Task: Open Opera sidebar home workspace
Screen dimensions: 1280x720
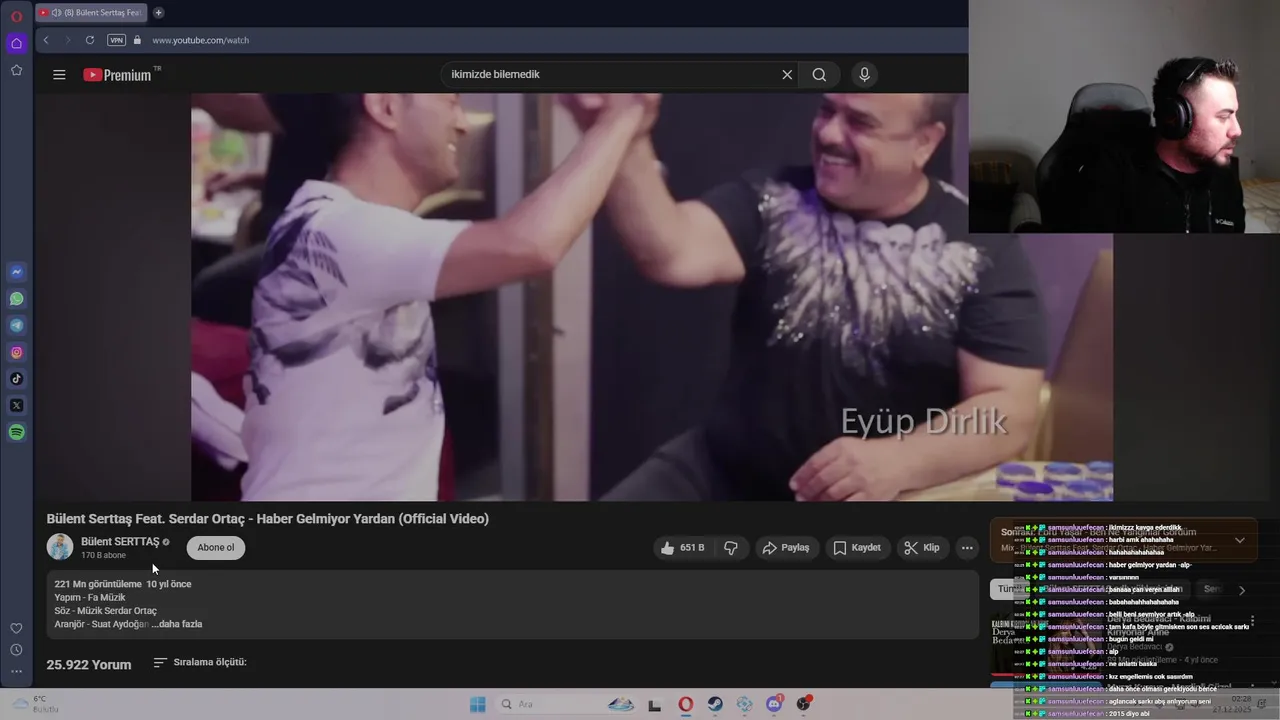Action: [x=16, y=43]
